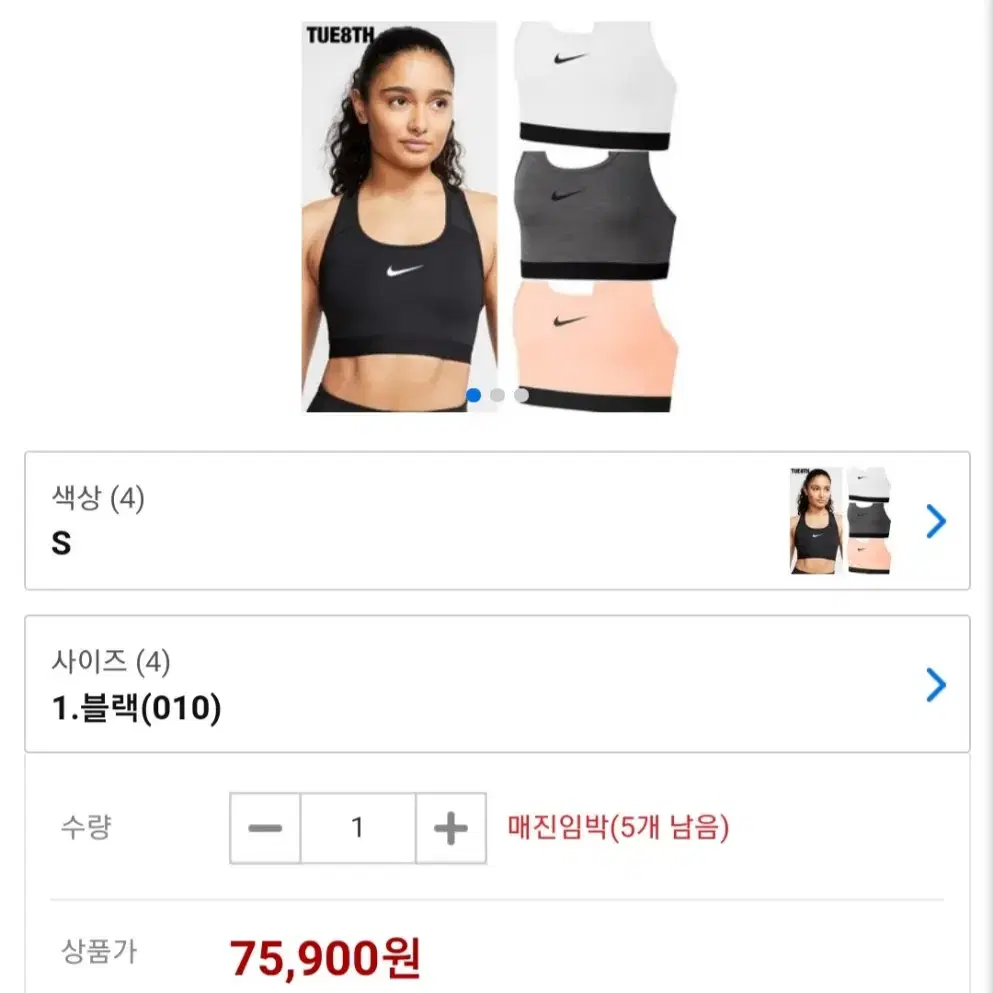The width and height of the screenshot is (993, 993).
Task: Select the second carousel dot indicator
Action: (497, 395)
